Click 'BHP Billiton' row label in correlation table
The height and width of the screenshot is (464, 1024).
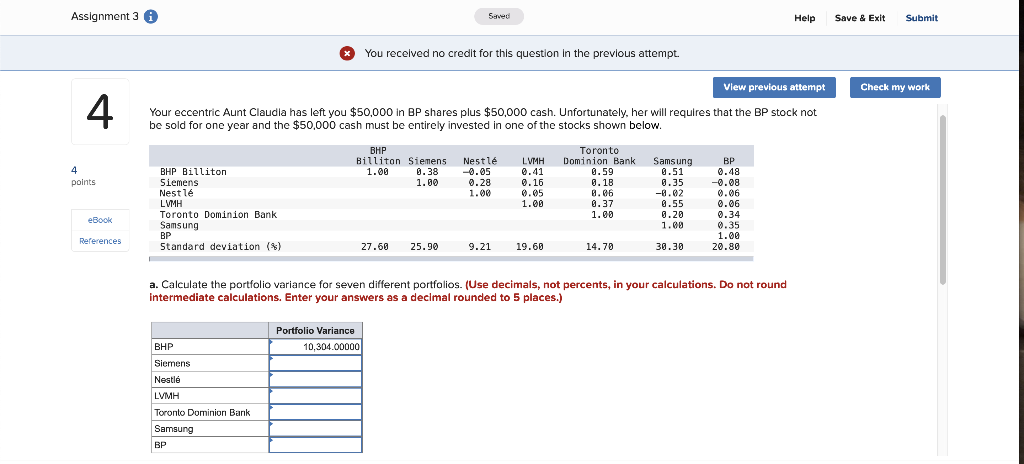pyautogui.click(x=193, y=172)
